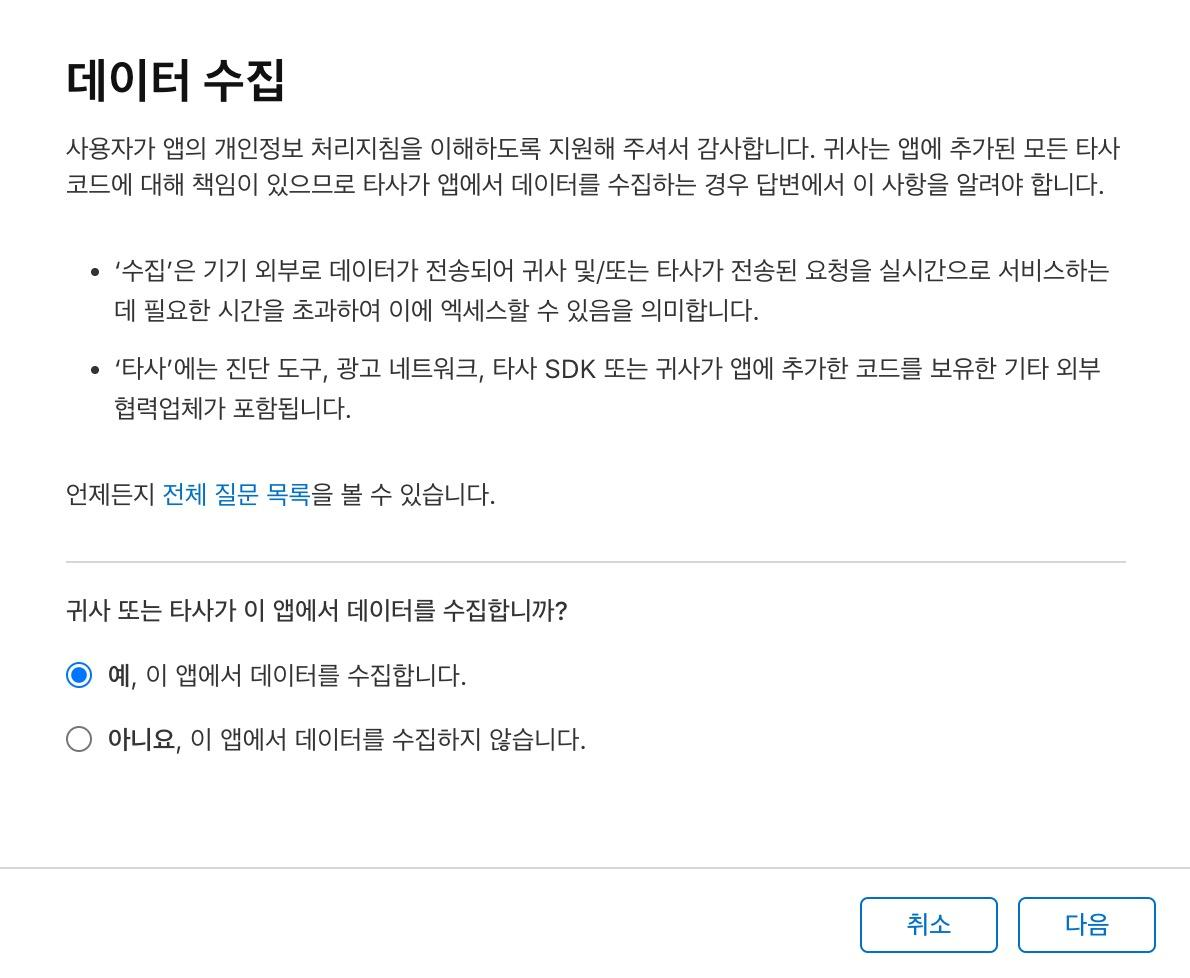Select the '아니요' radio button circle
Viewport: 1190px width, 978px height.
(x=79, y=739)
